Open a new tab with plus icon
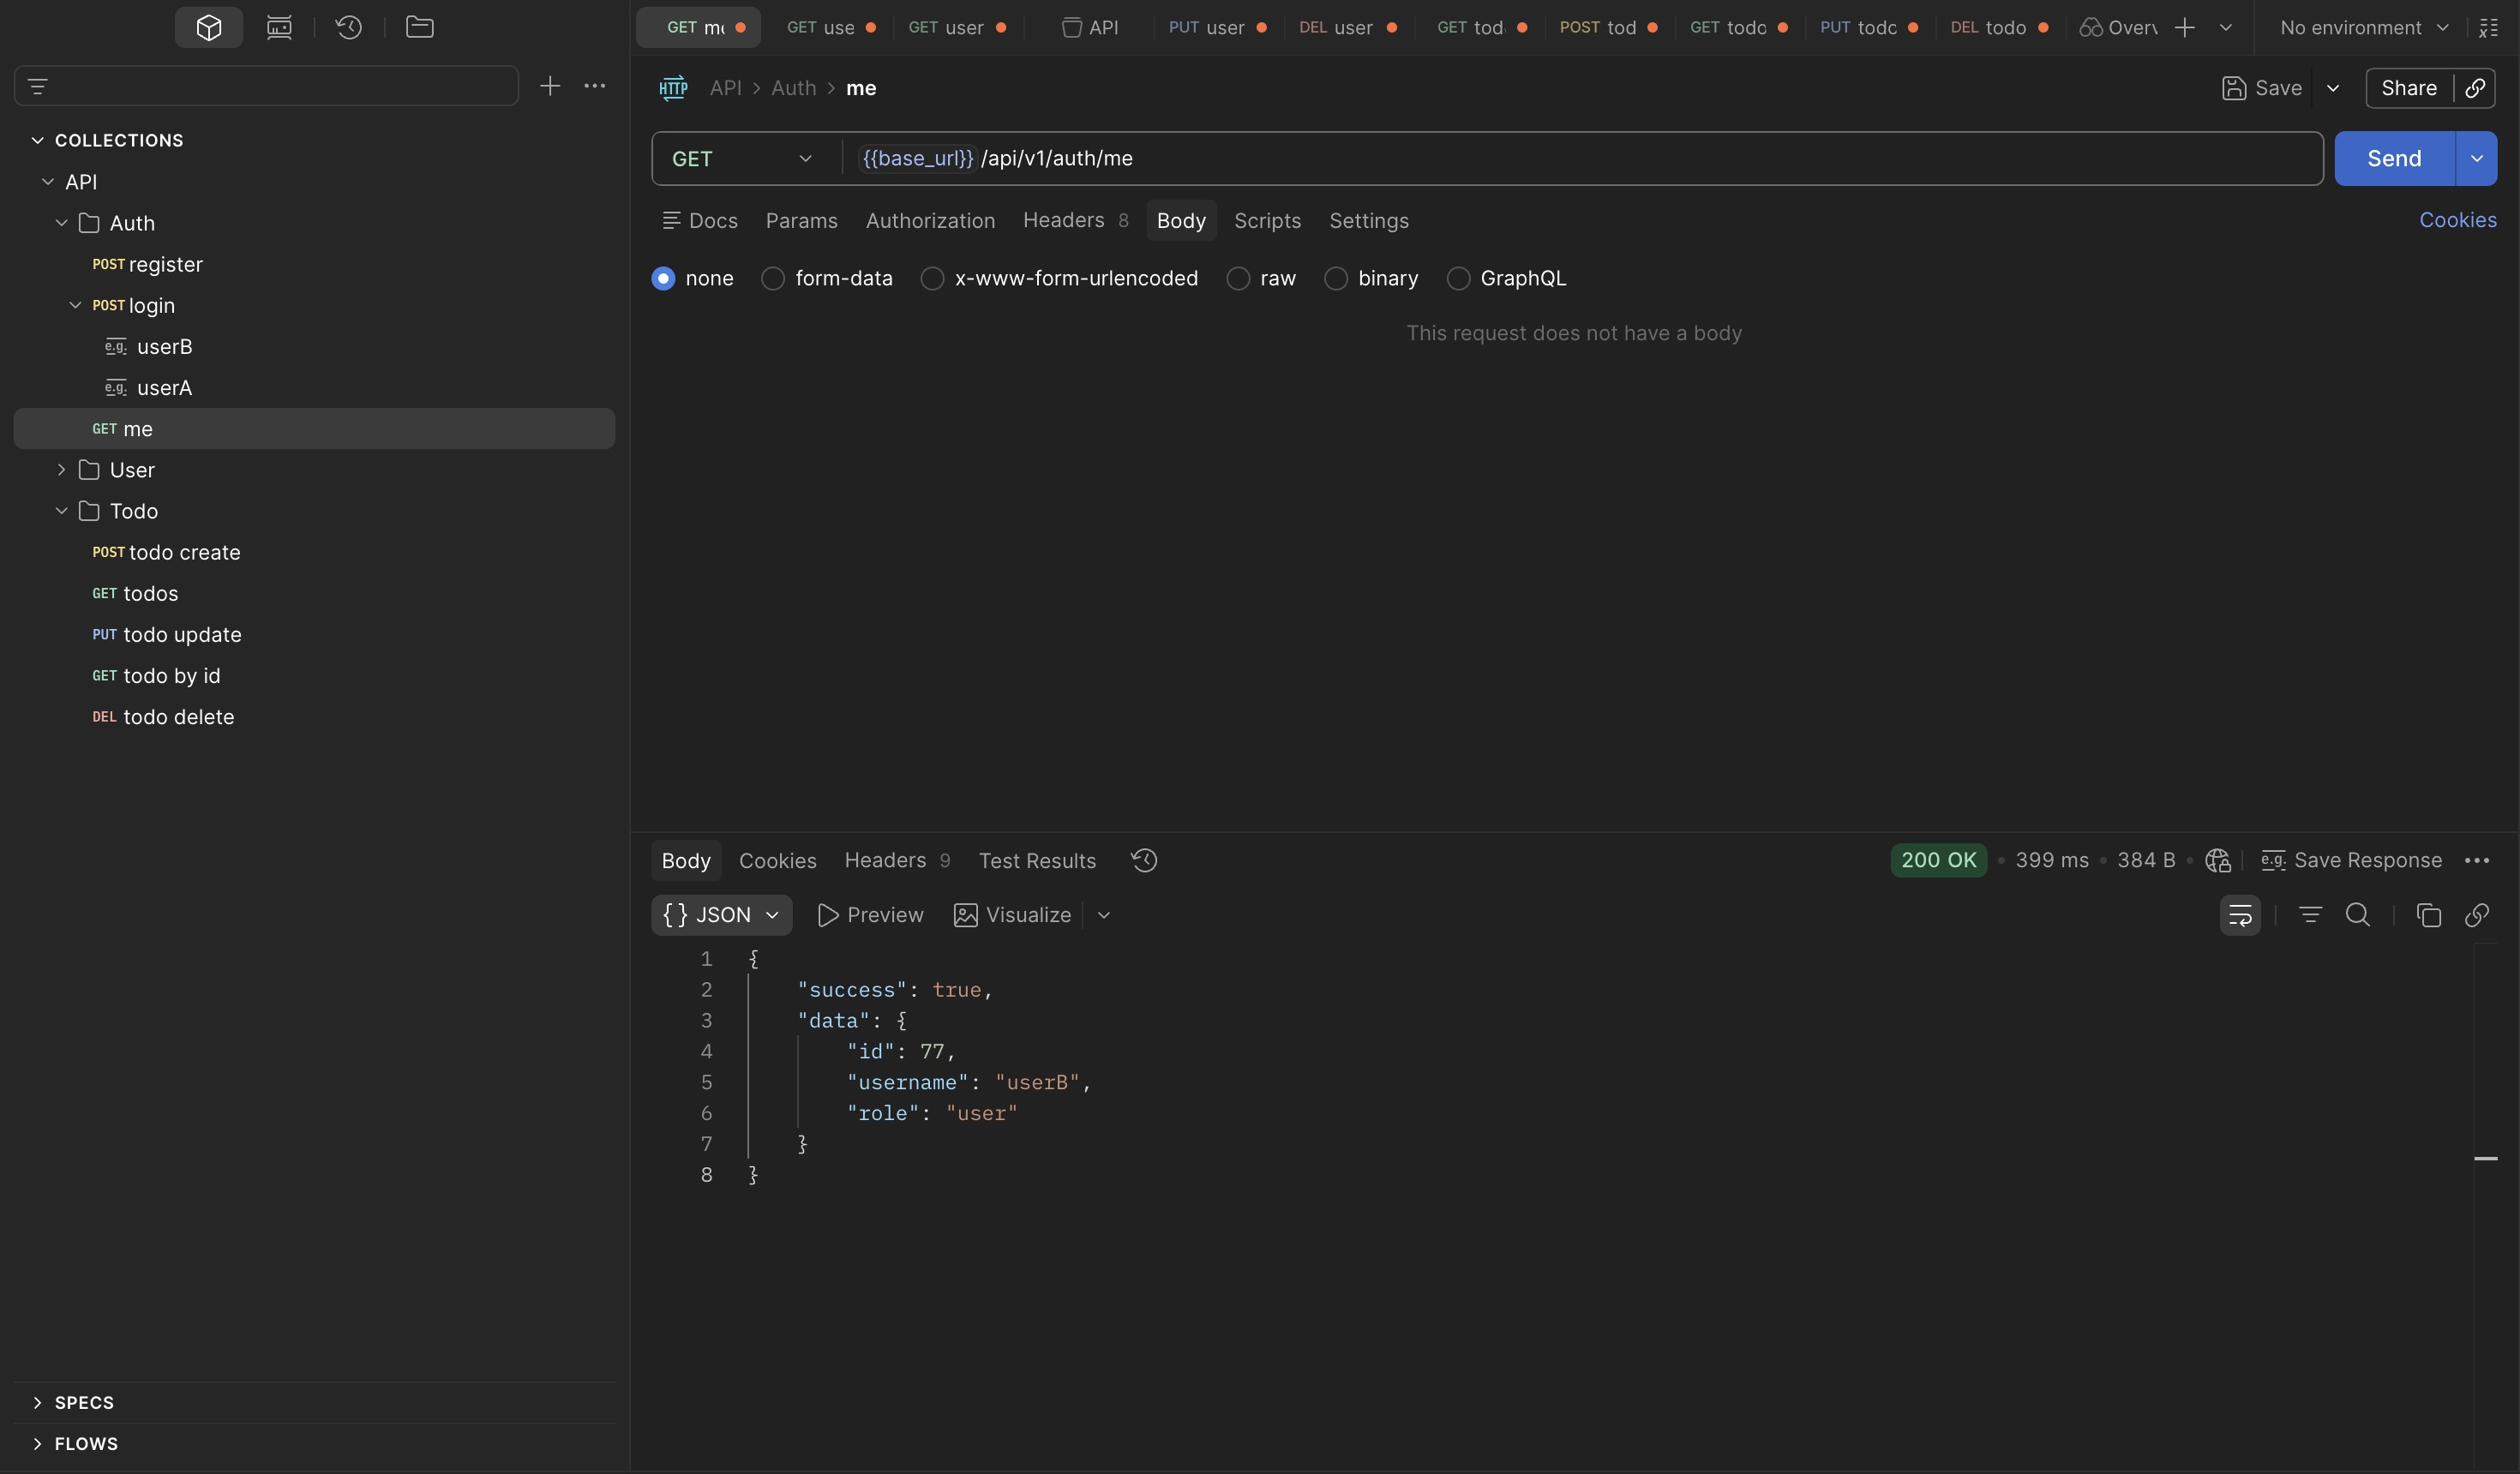The width and height of the screenshot is (2520, 1474). tap(2185, 28)
